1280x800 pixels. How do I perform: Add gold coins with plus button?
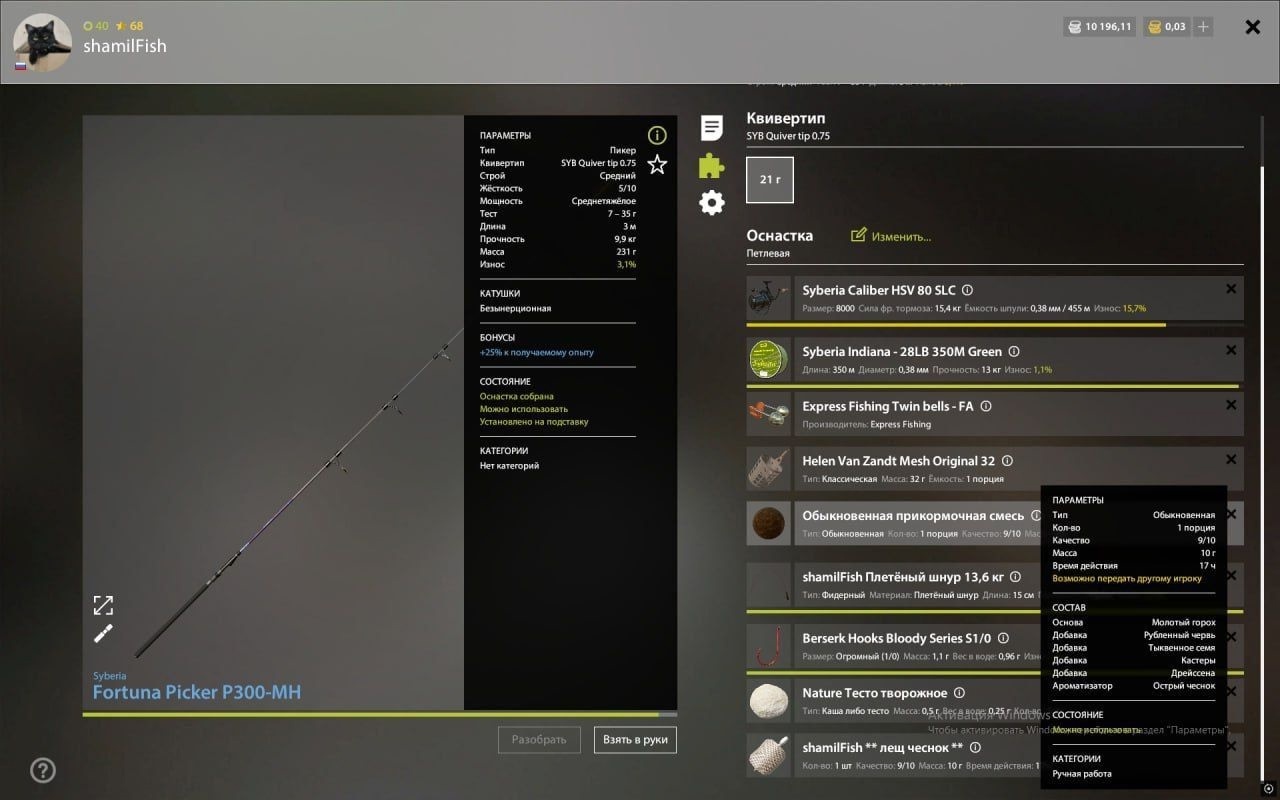point(1203,27)
